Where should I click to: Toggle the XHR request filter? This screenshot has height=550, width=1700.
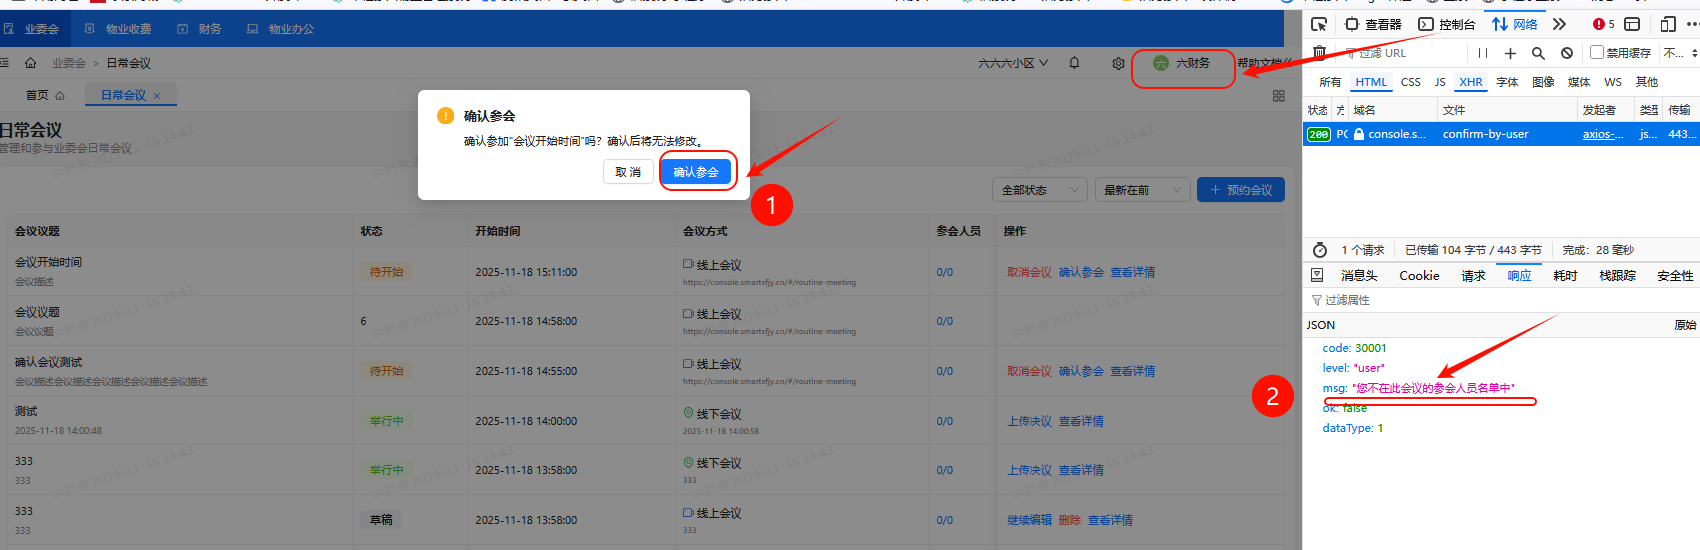(1471, 82)
